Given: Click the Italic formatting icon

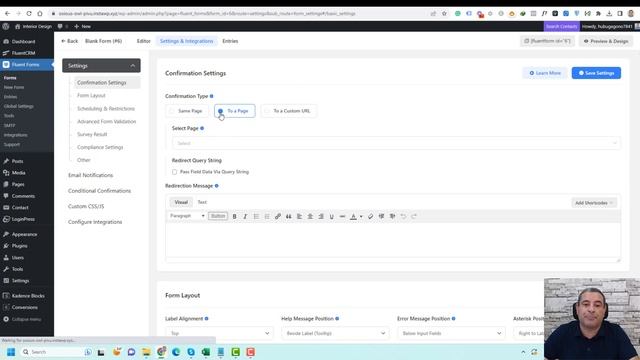Looking at the screenshot, I should (x=245, y=216).
